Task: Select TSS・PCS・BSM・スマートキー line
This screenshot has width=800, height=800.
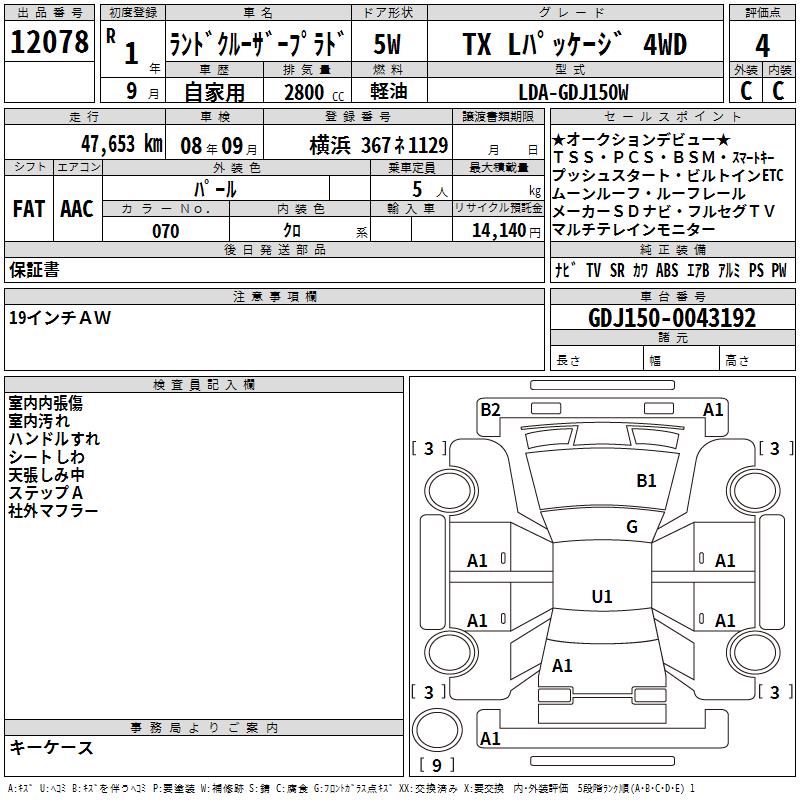Action: (663, 157)
